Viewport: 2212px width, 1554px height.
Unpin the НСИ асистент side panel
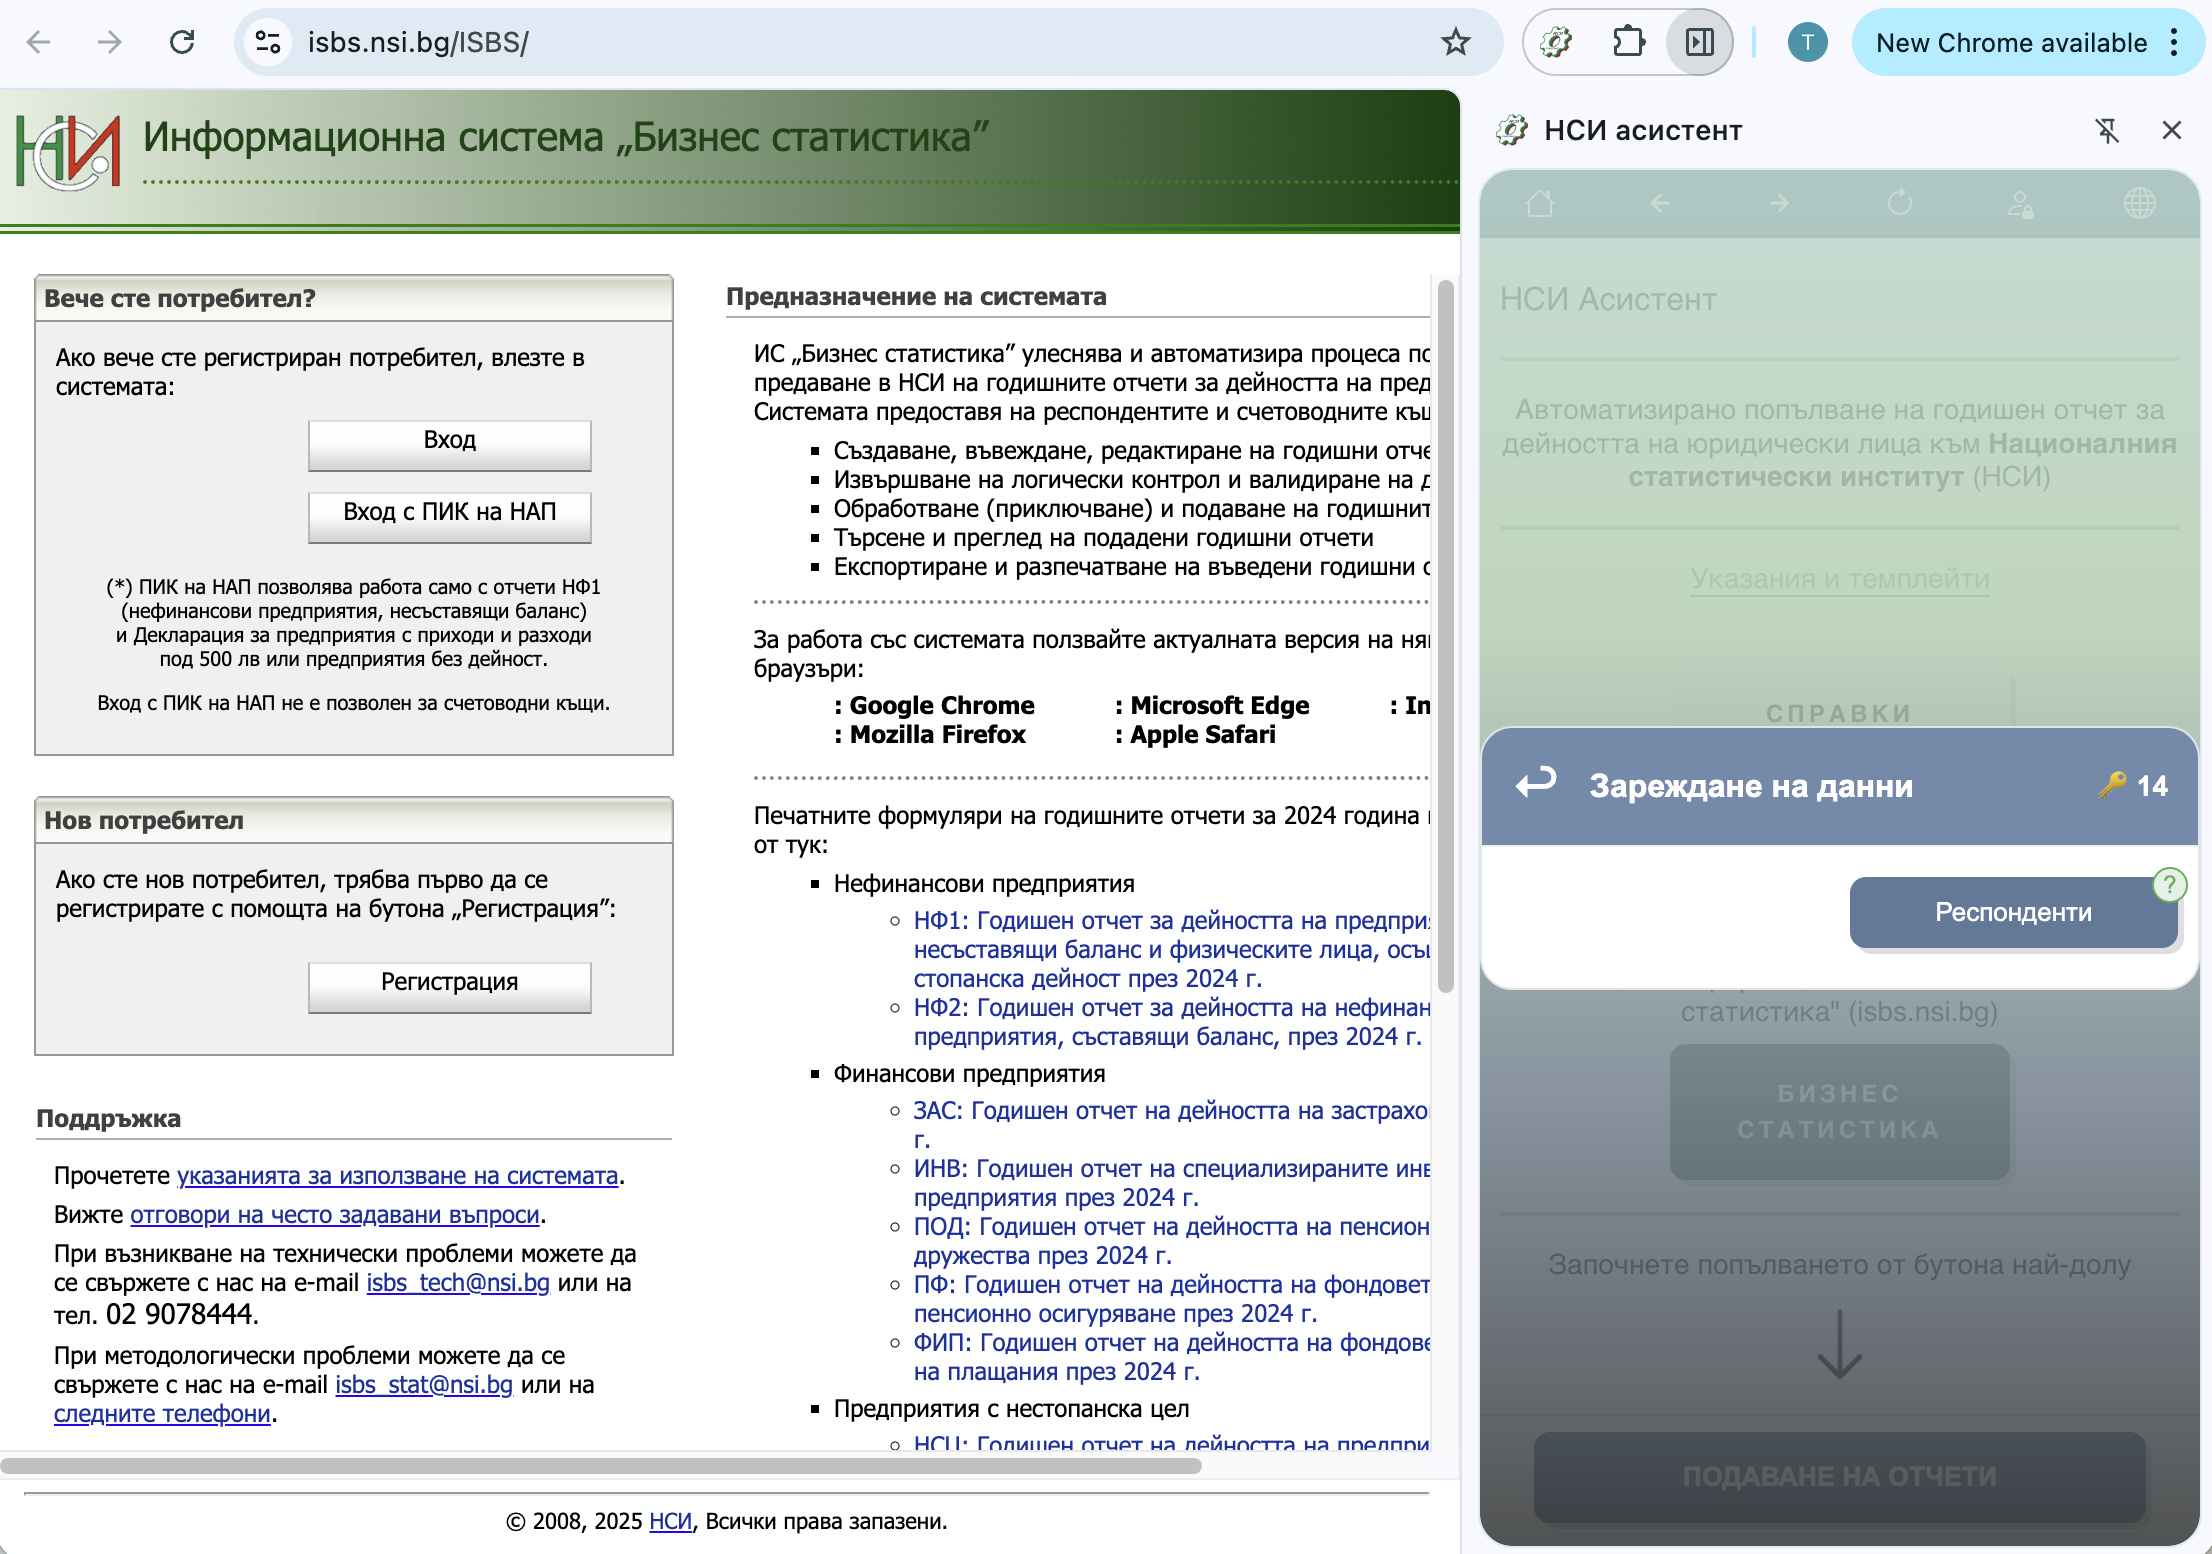[2107, 131]
